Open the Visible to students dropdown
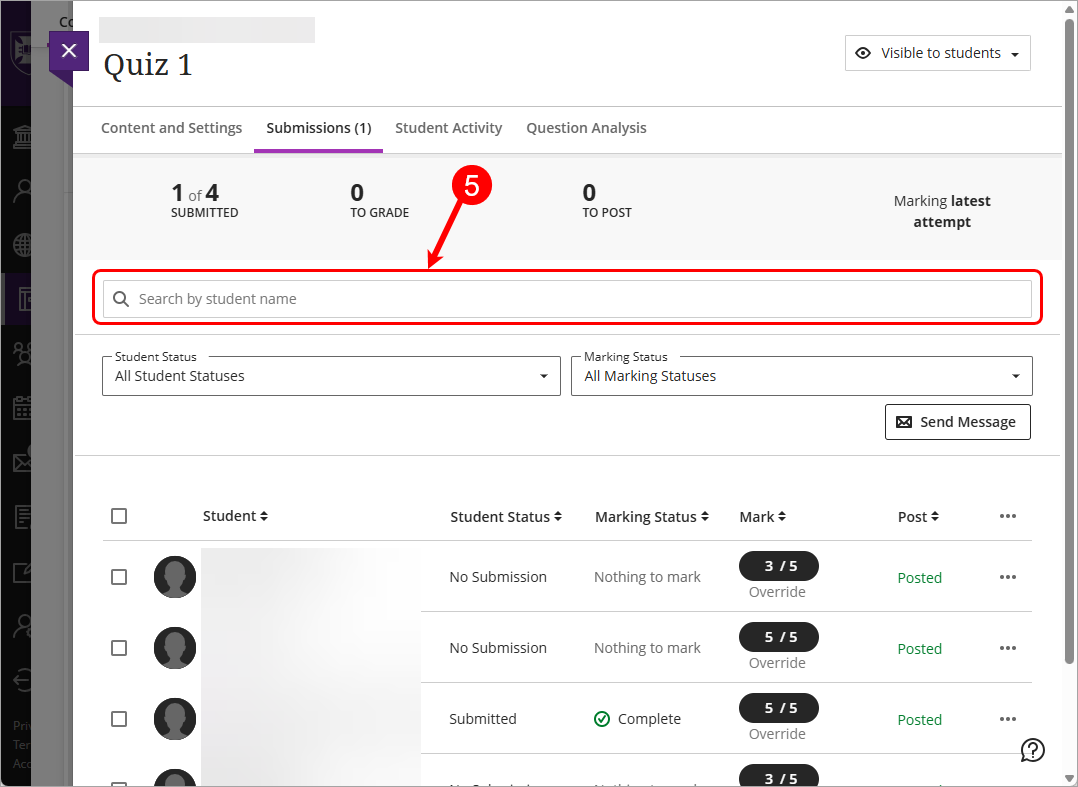Viewport: 1078px width, 787px height. [937, 53]
